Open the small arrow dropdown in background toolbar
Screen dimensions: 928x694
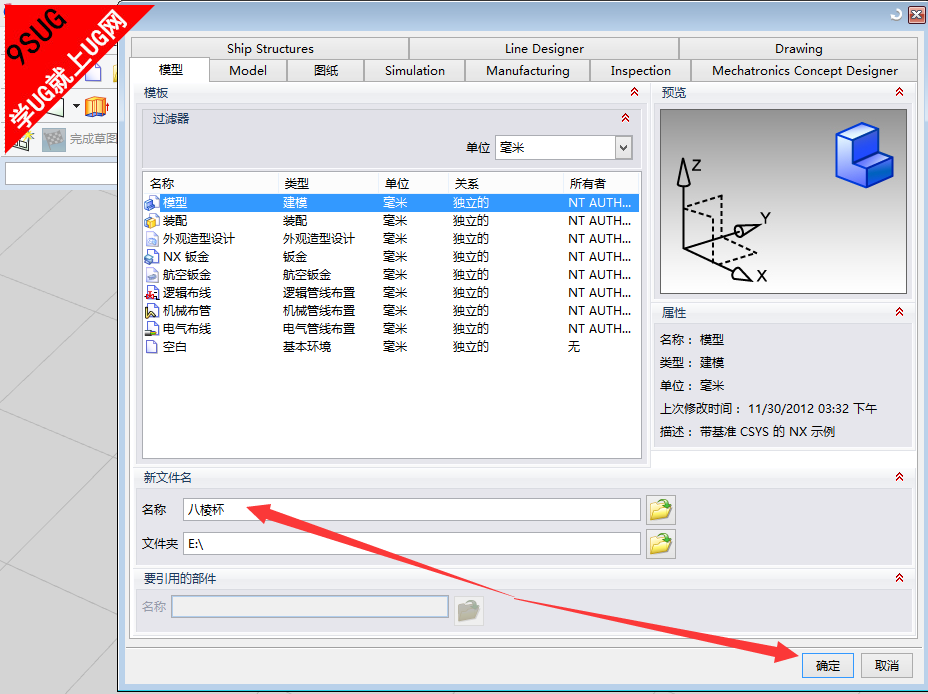click(x=76, y=106)
